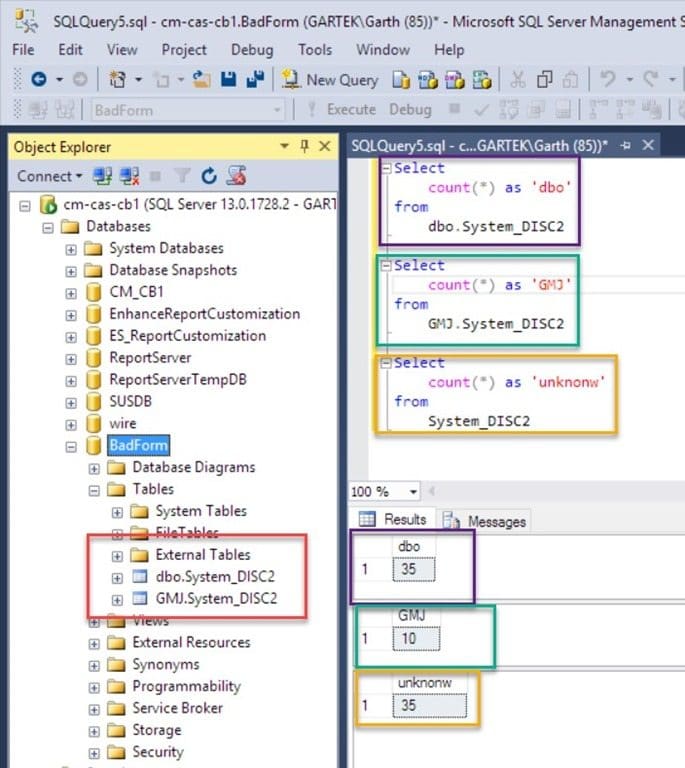685x768 pixels.
Task: Click the GMJ result cell showing 10
Action: [x=416, y=639]
